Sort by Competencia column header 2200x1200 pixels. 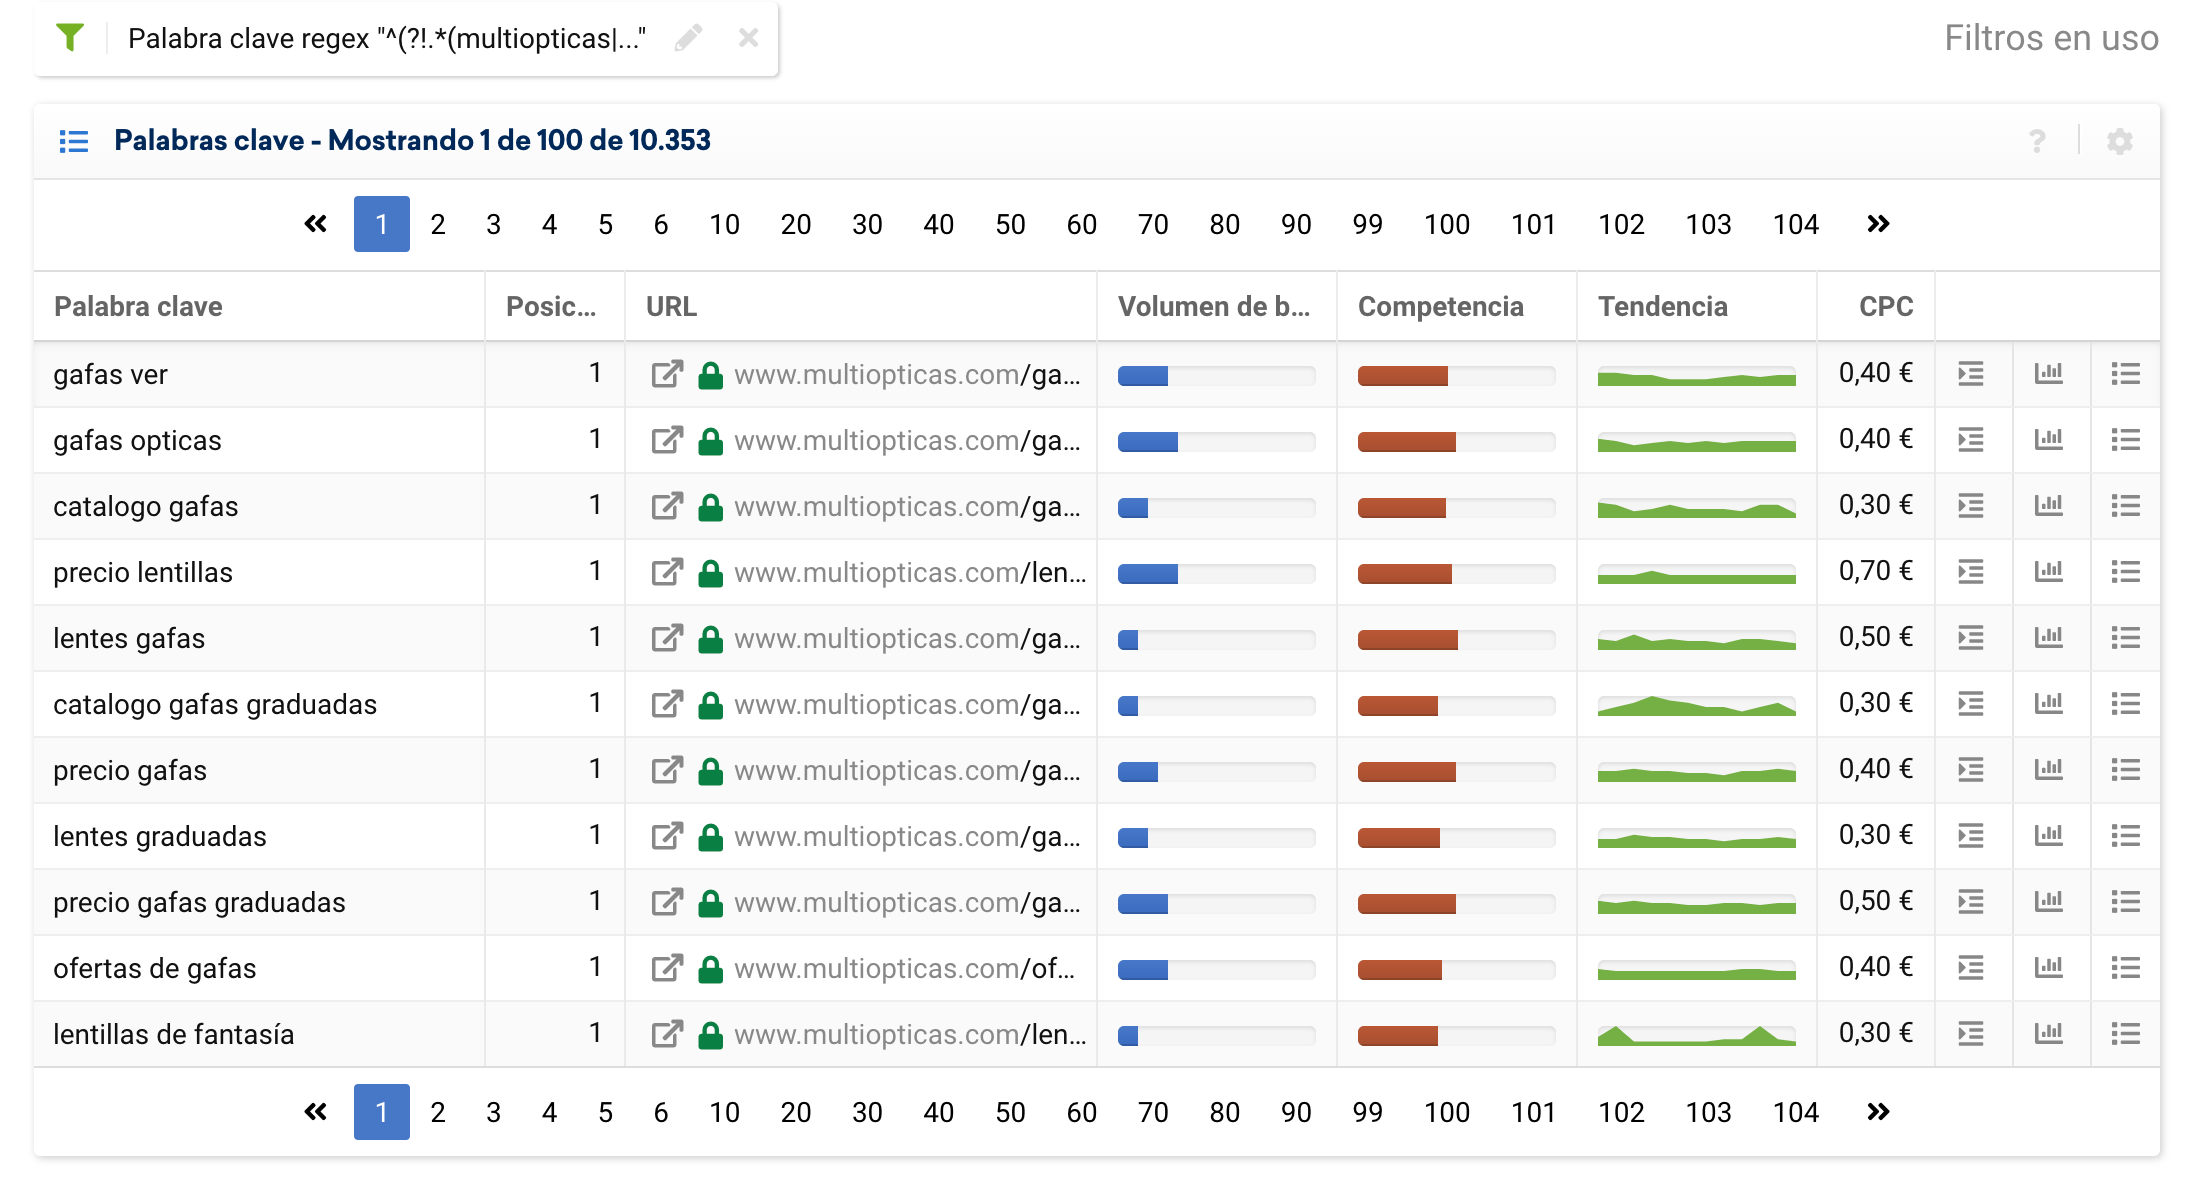click(1441, 306)
